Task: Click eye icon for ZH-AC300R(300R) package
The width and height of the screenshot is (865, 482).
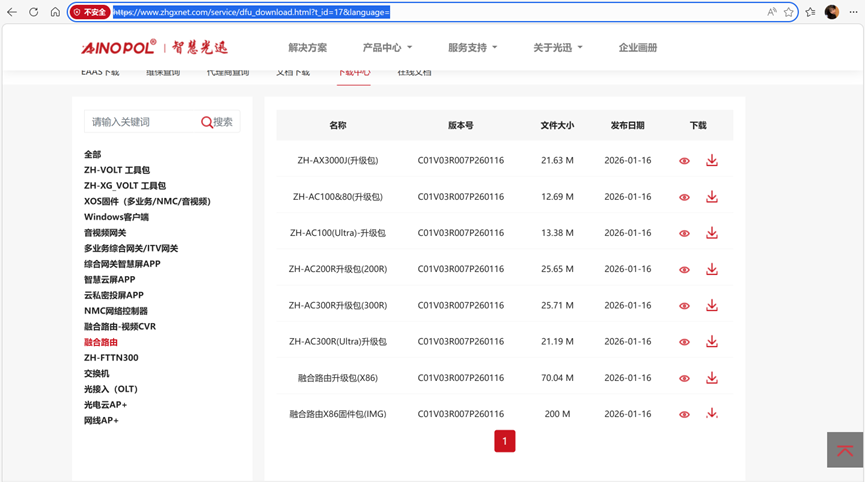Action: (684, 306)
